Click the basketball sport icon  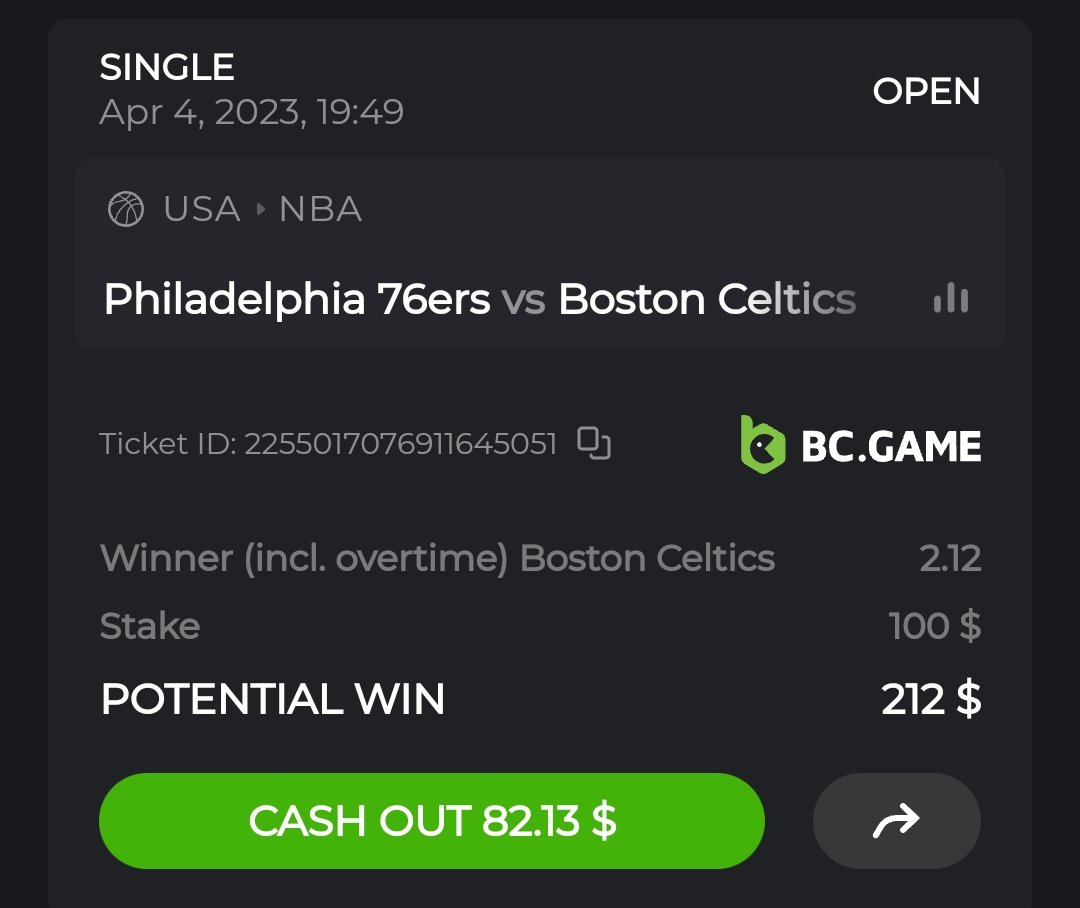click(x=126, y=209)
